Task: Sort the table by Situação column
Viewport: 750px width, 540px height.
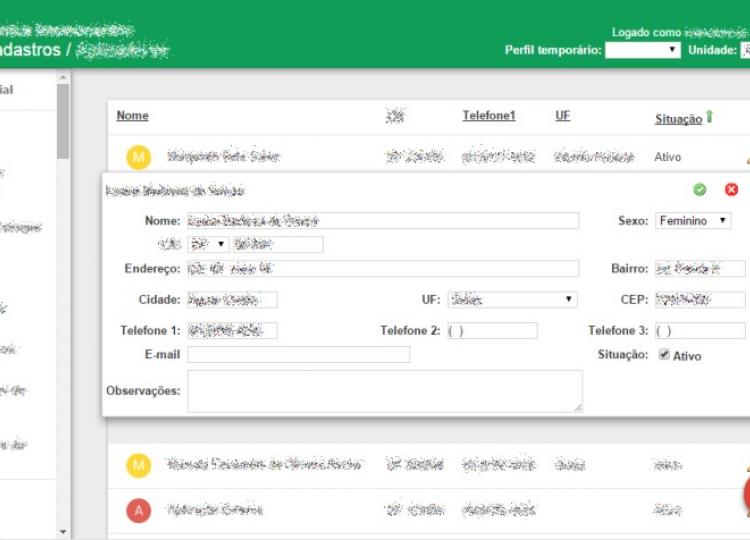Action: click(x=678, y=119)
